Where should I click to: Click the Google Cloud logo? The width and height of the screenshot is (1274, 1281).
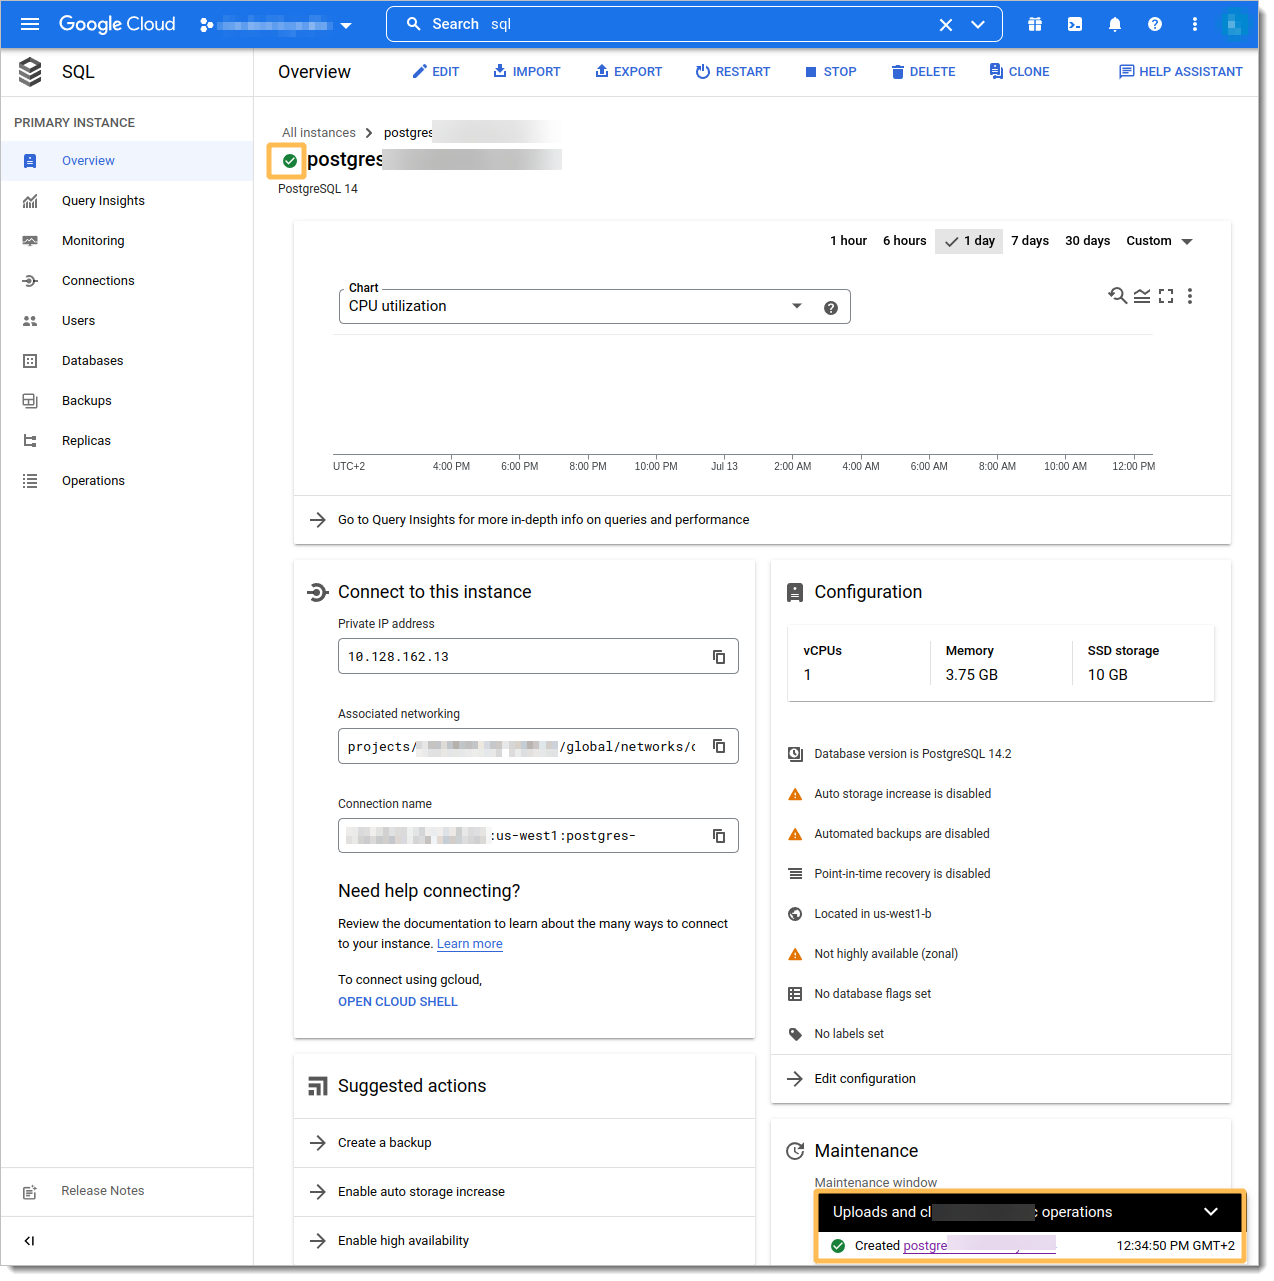click(117, 24)
